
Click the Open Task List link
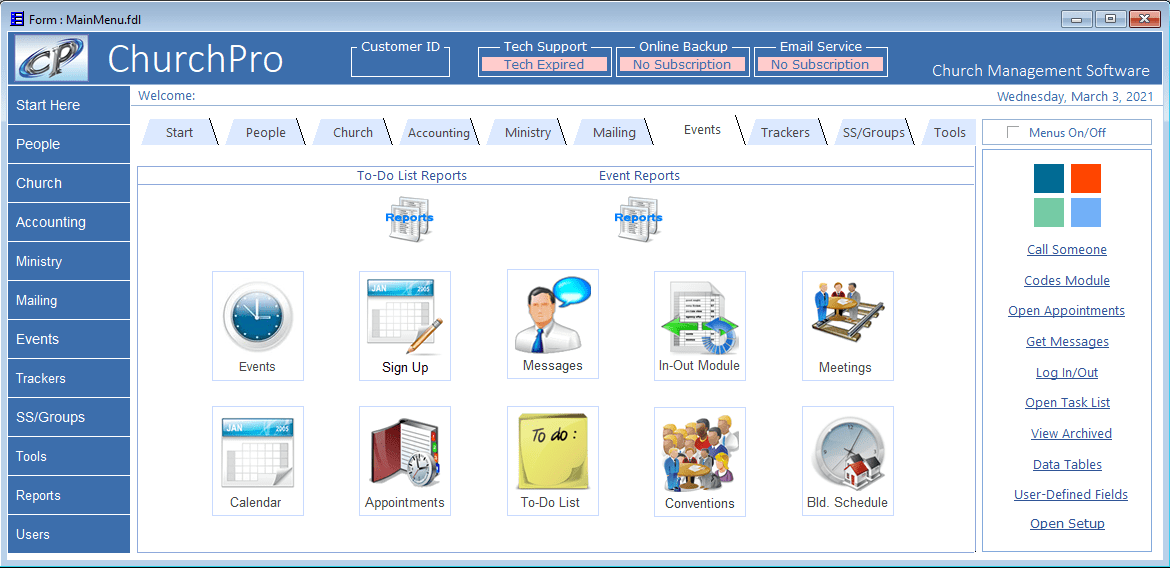click(1067, 402)
